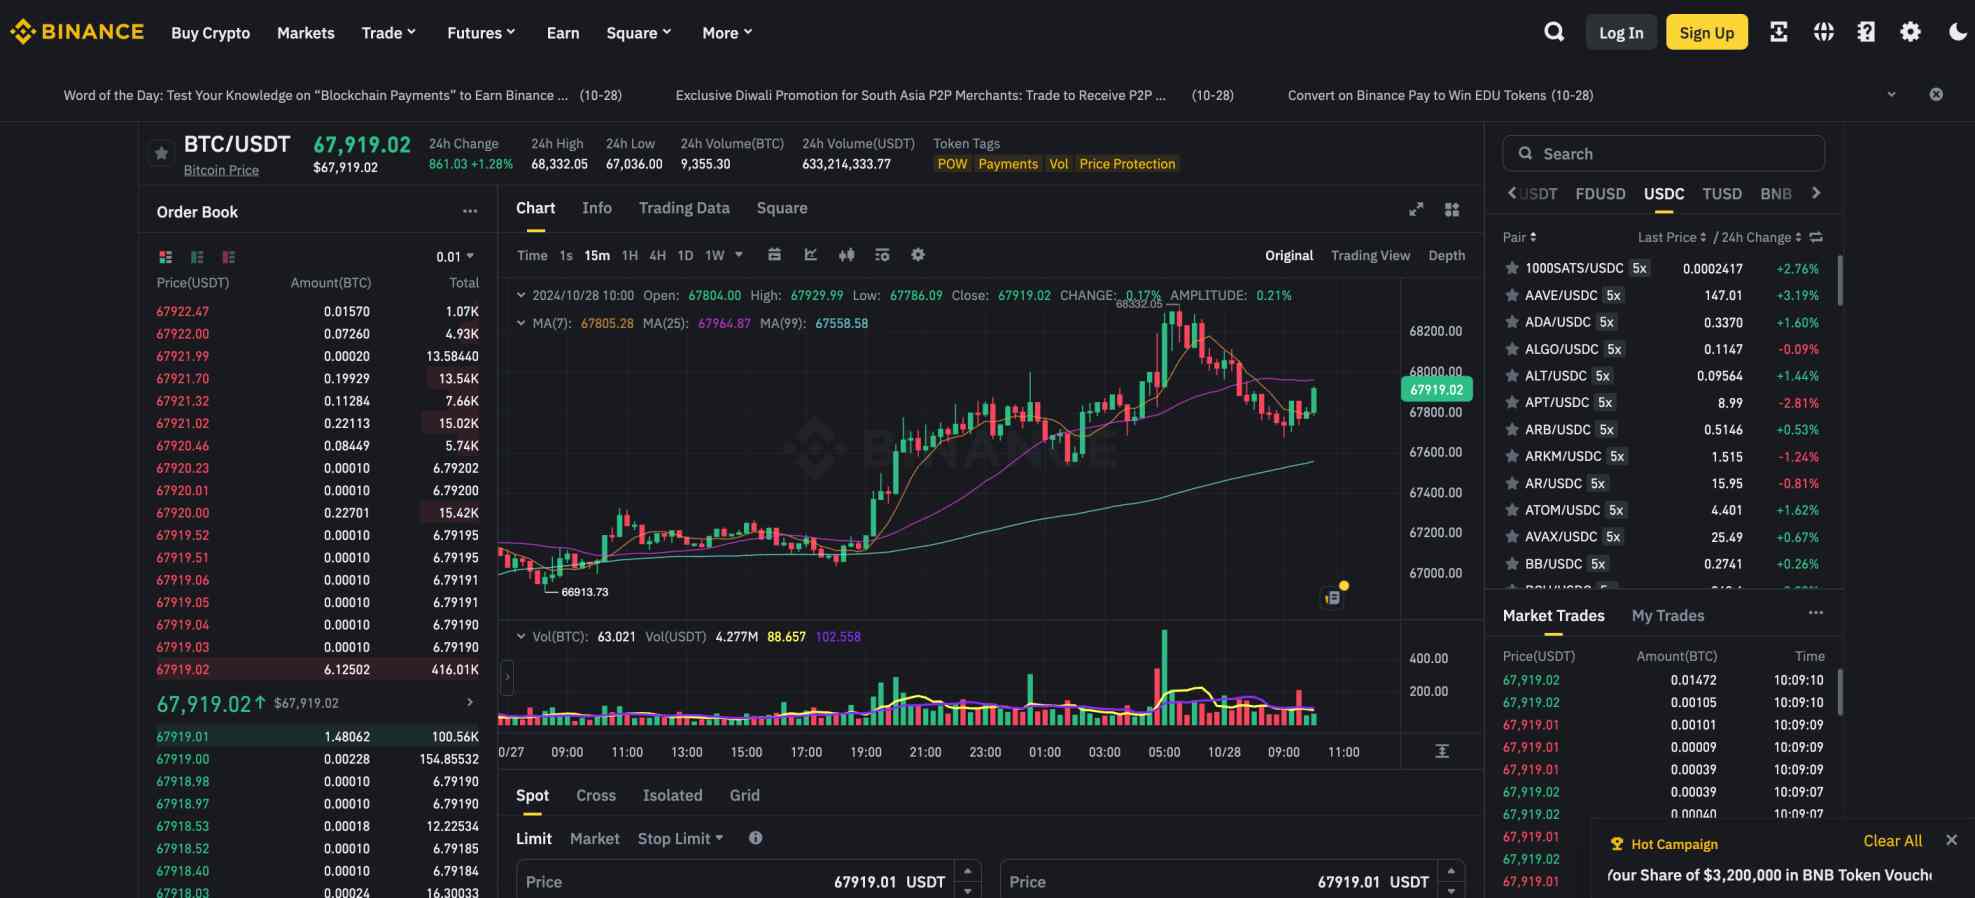Image resolution: width=1975 pixels, height=898 pixels.
Task: Open the language globe icon
Action: point(1824,32)
